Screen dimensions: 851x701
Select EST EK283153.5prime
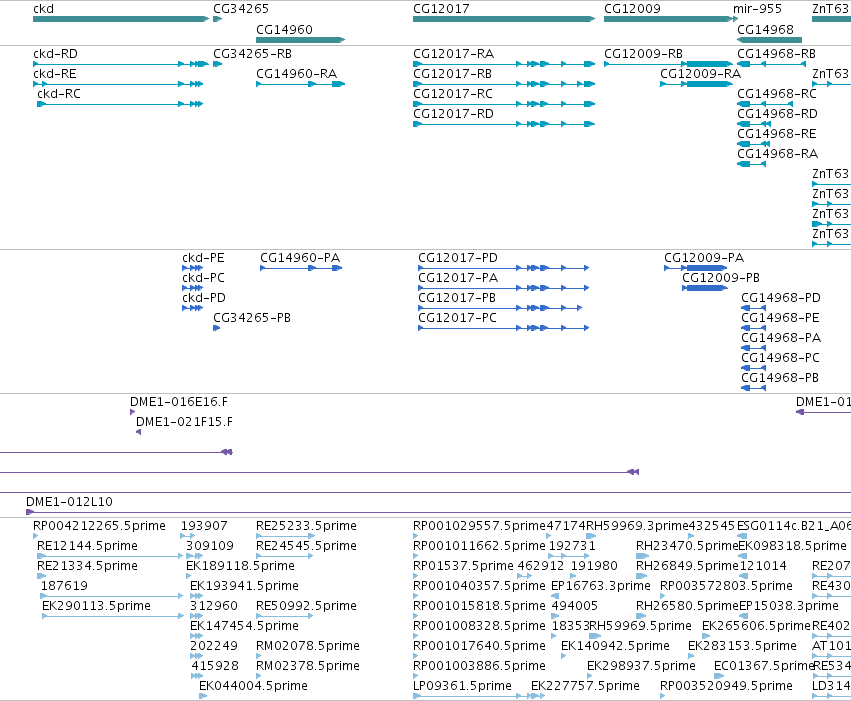pyautogui.click(x=742, y=646)
